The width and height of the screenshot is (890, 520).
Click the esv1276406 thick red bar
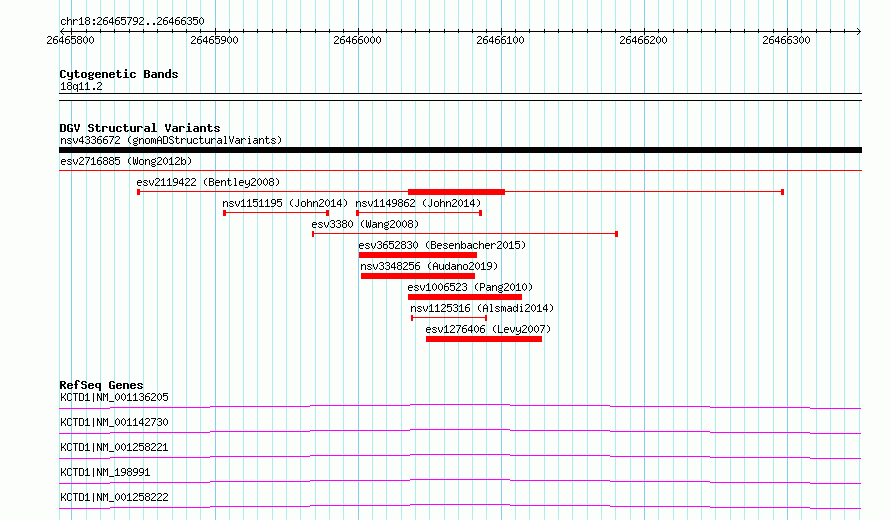(484, 339)
